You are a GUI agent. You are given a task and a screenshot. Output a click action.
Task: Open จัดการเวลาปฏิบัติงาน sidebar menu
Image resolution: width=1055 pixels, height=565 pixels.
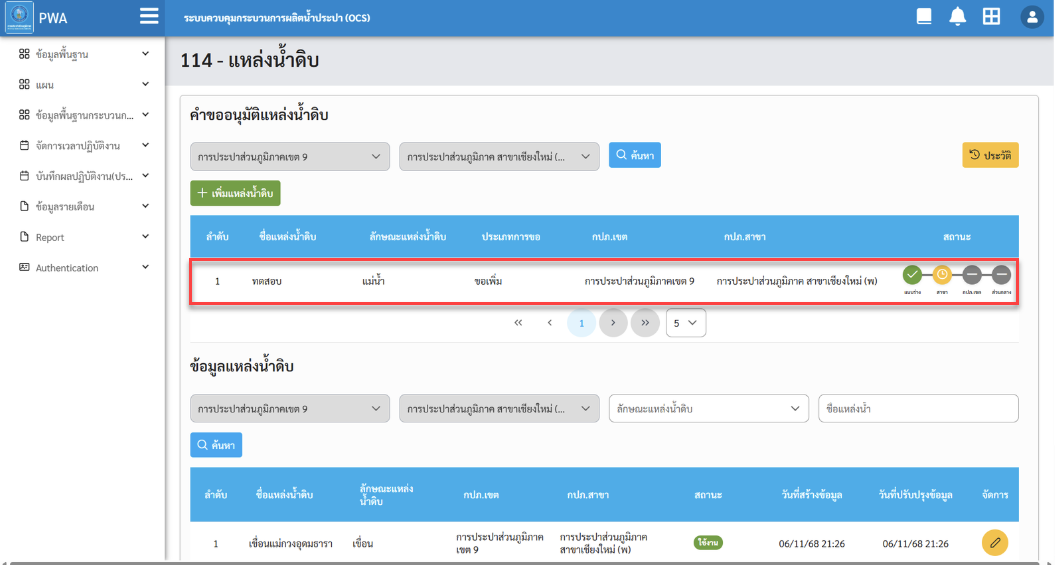pos(83,145)
